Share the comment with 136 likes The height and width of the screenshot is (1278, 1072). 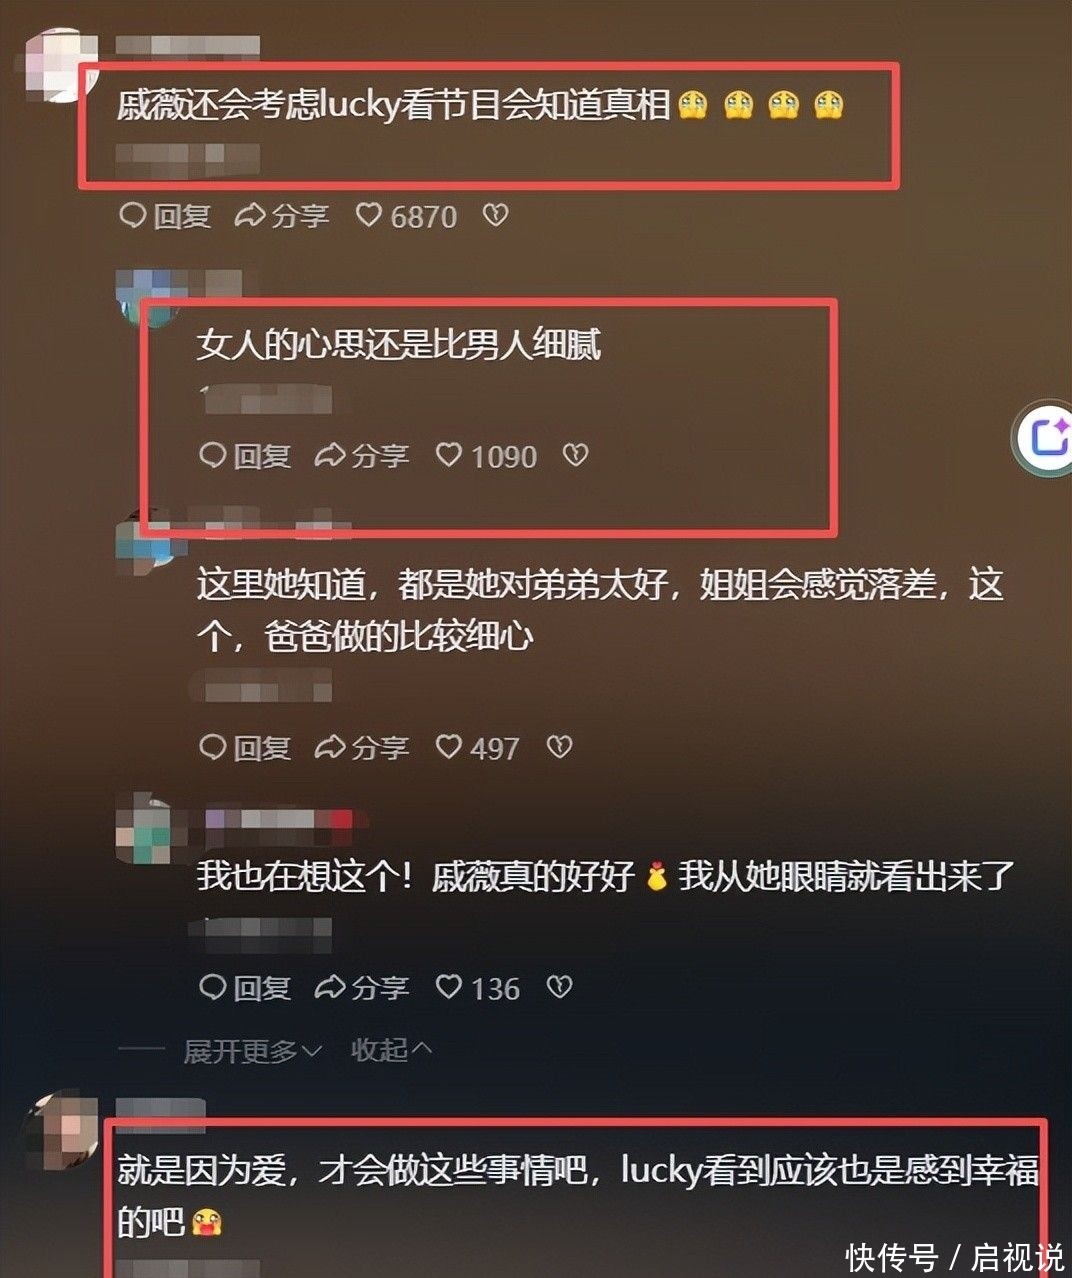pos(362,988)
